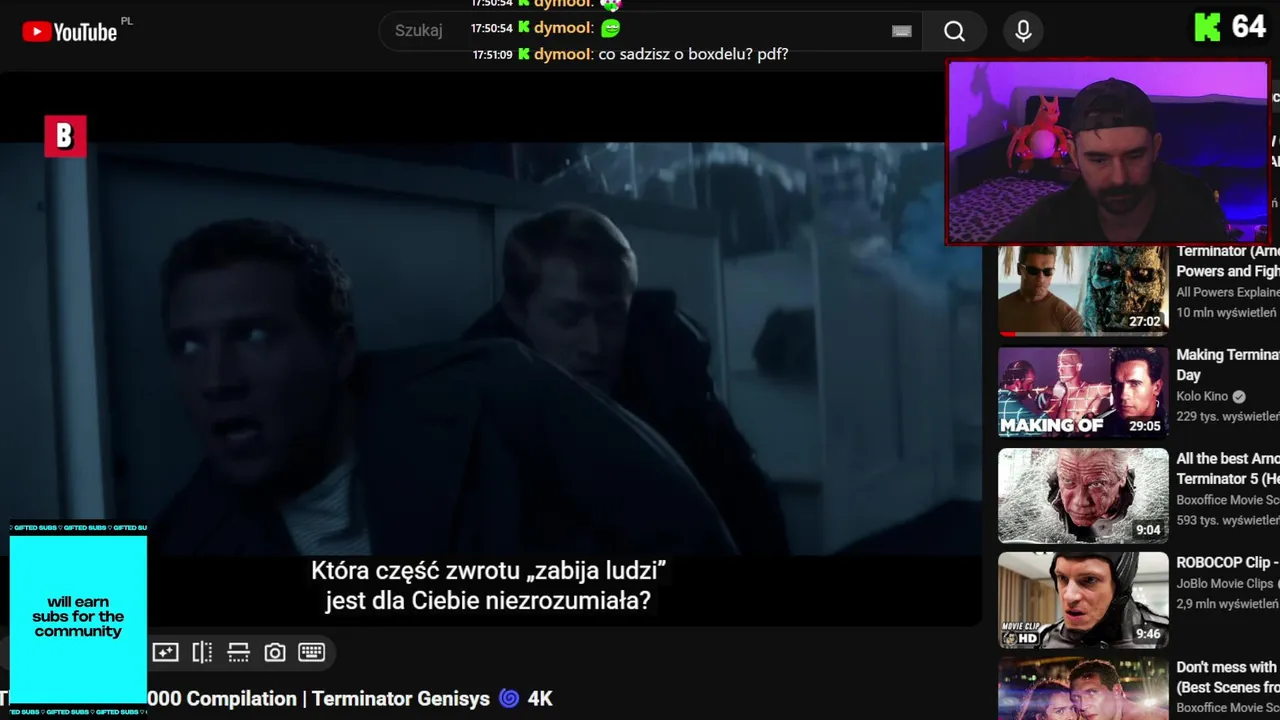The width and height of the screenshot is (1280, 720).
Task: Click the green Kick logo beside 64
Action: click(1207, 27)
